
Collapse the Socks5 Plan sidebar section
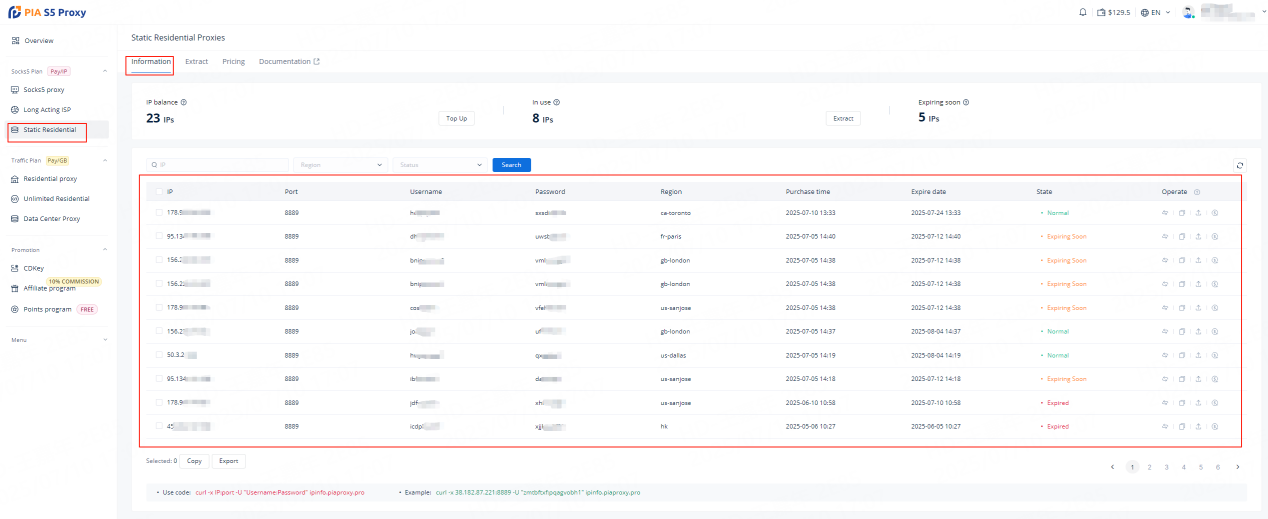point(104,72)
